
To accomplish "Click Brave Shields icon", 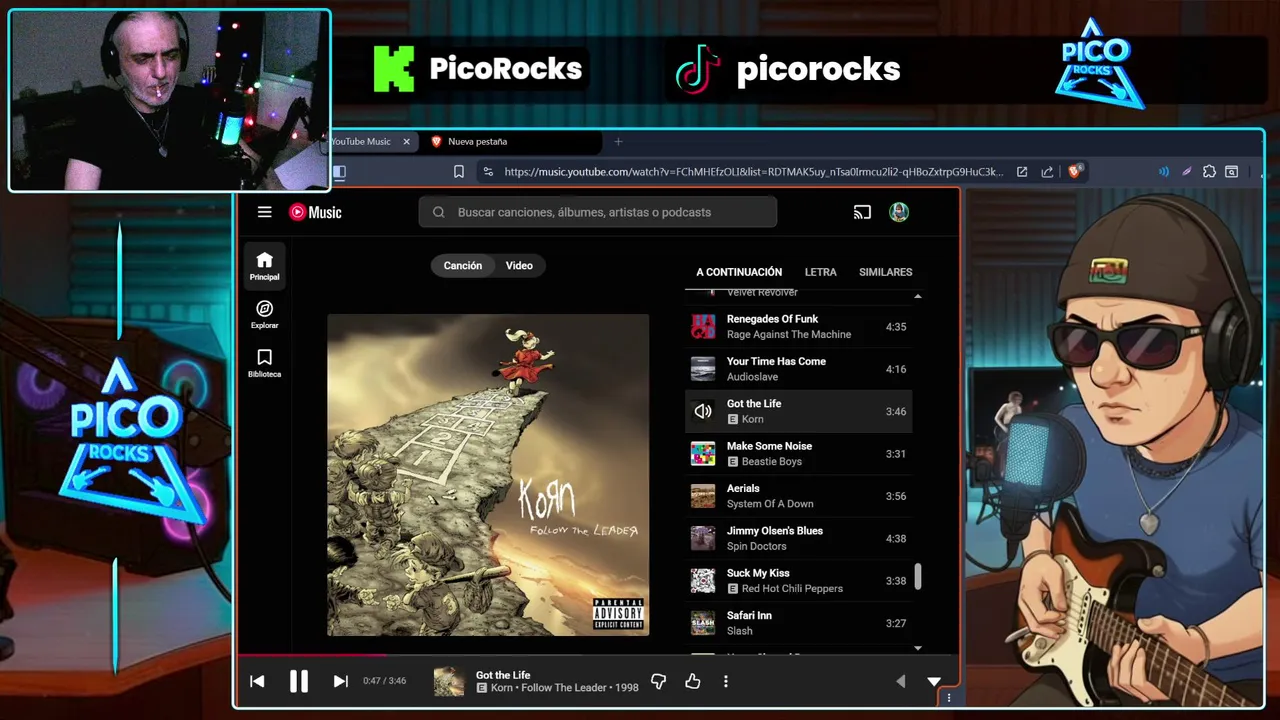I will [1075, 171].
